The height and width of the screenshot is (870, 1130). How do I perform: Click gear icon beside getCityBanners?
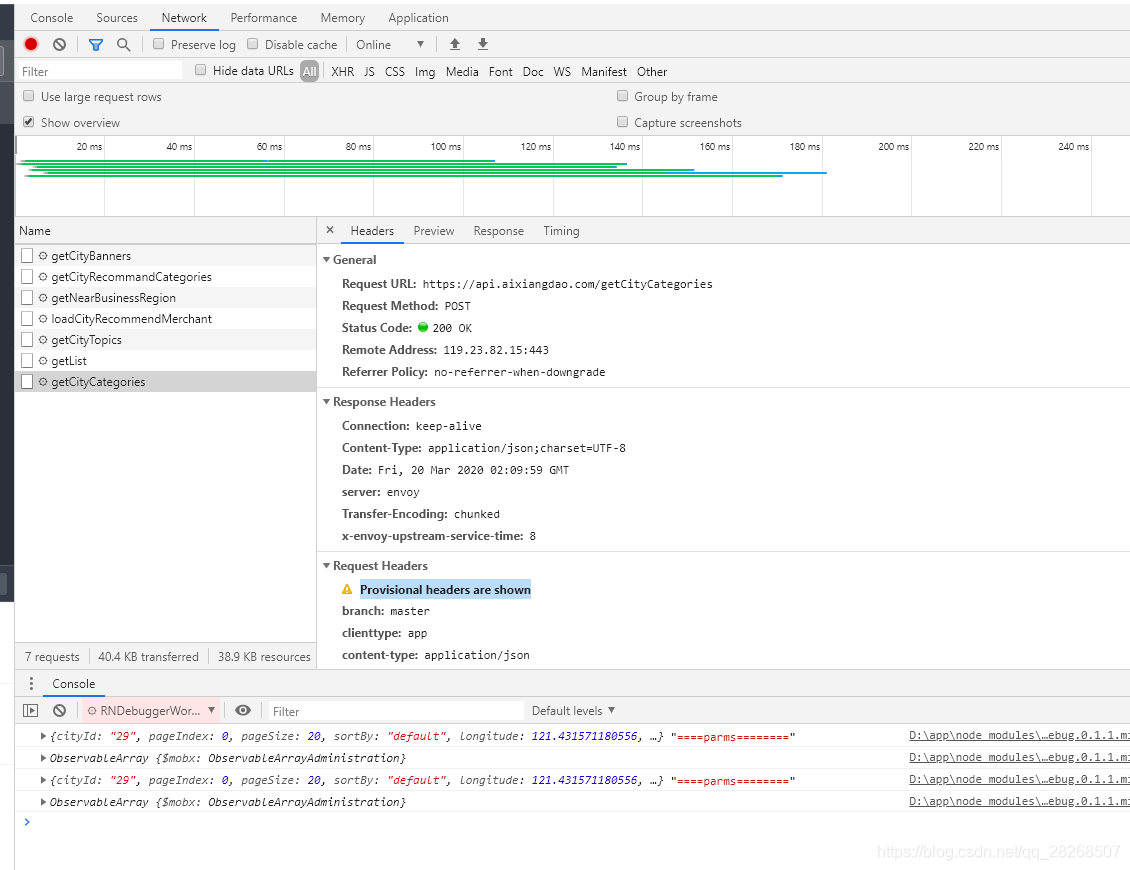pos(43,256)
